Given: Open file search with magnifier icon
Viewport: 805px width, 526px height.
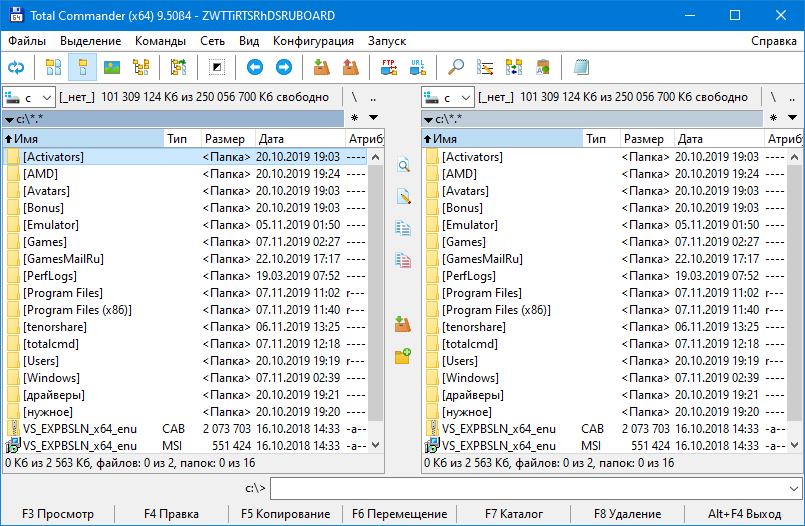Looking at the screenshot, I should pyautogui.click(x=455, y=67).
